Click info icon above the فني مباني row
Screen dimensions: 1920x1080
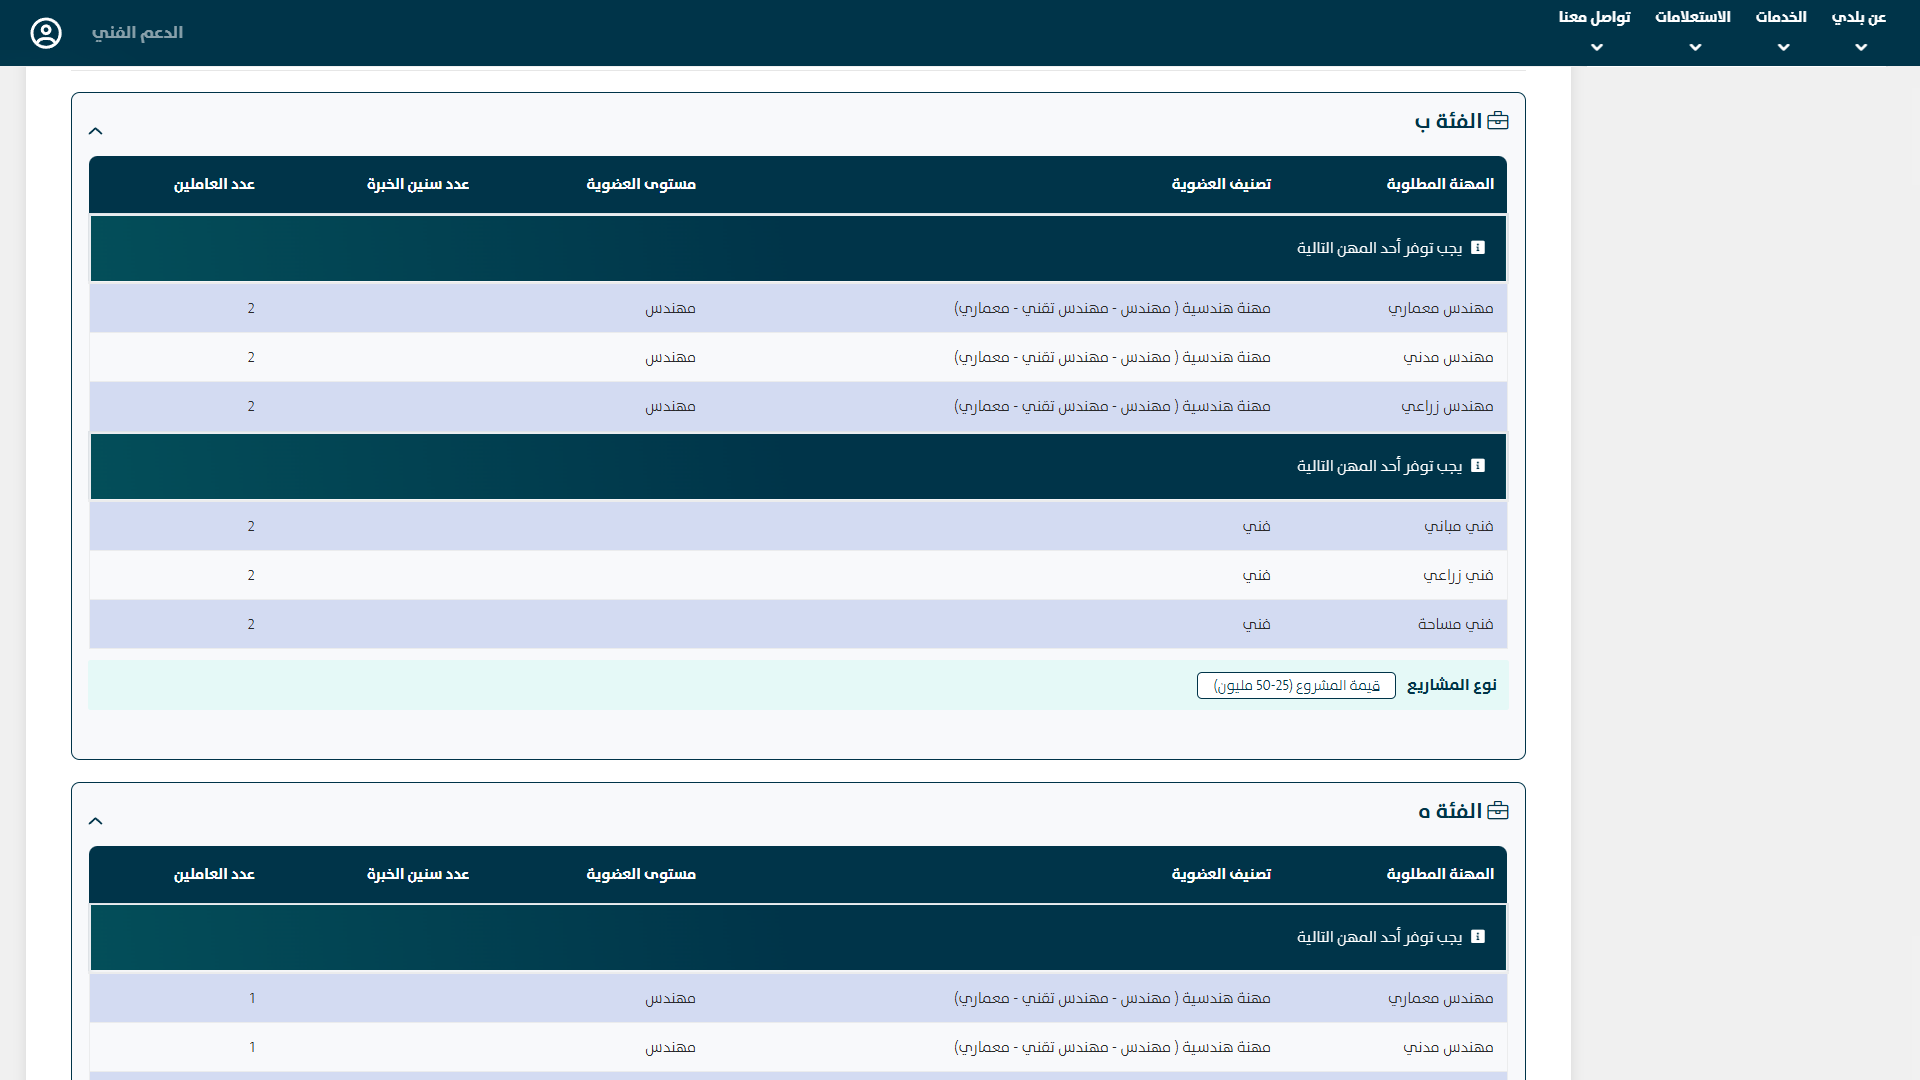pyautogui.click(x=1478, y=466)
